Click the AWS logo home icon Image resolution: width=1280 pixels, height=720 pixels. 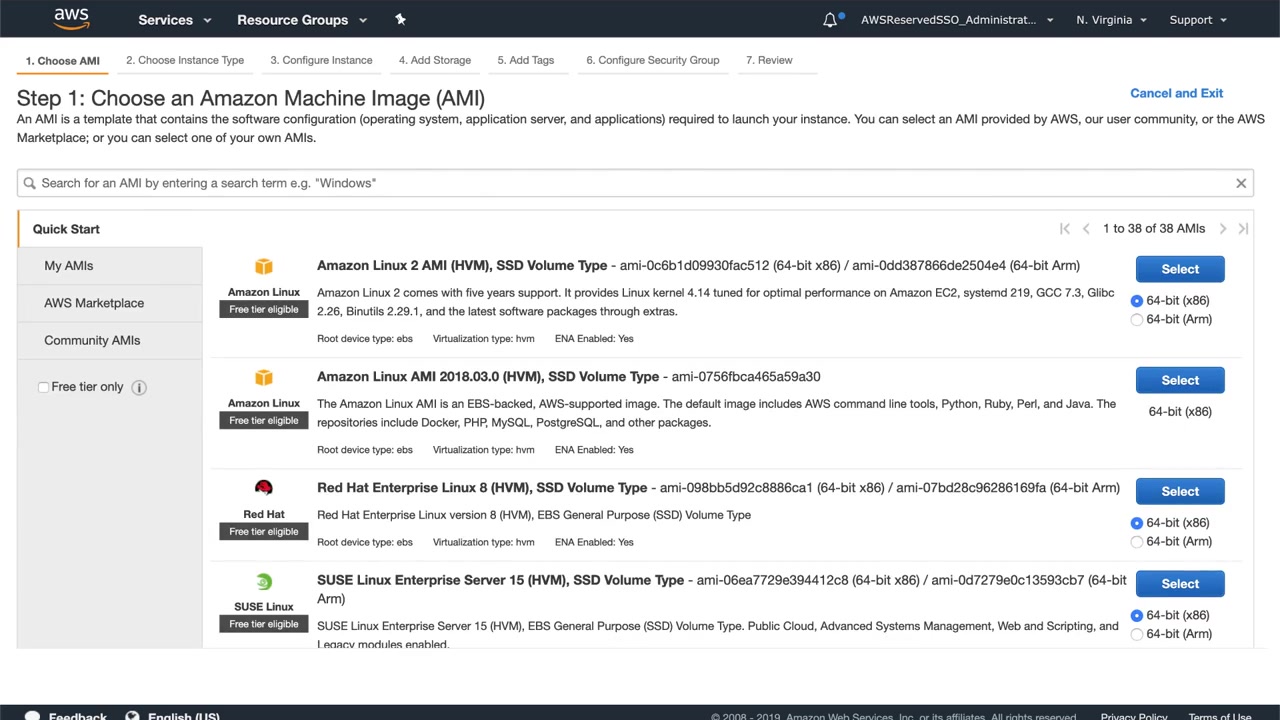click(x=71, y=19)
